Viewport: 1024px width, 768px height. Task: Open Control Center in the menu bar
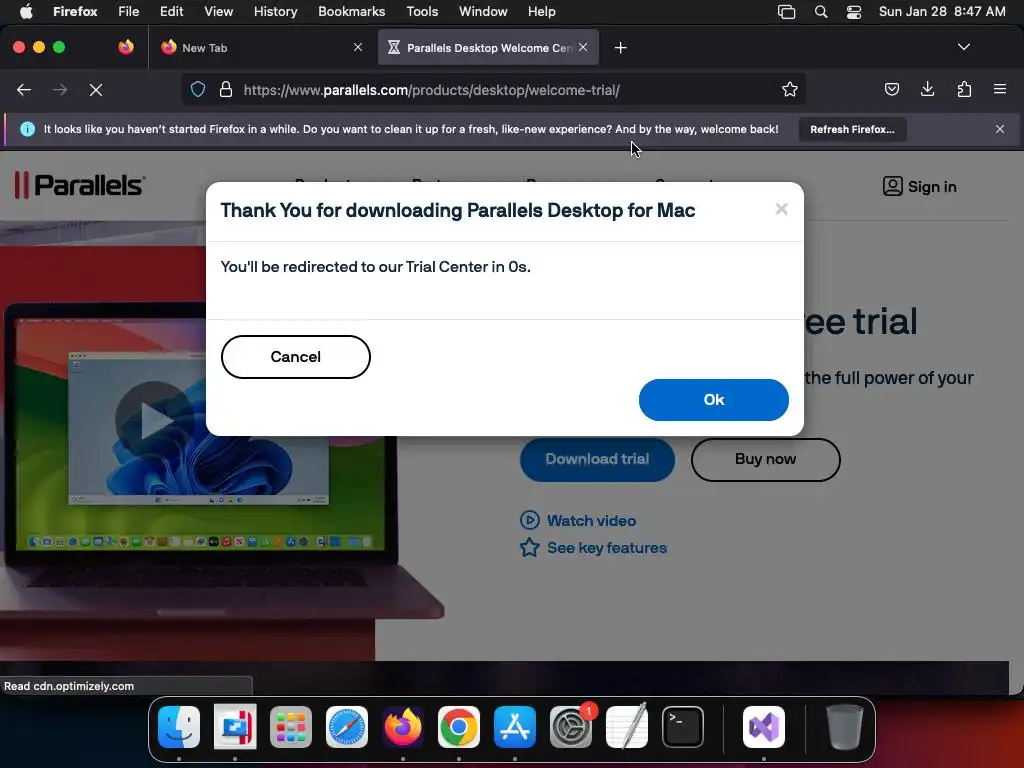click(854, 12)
